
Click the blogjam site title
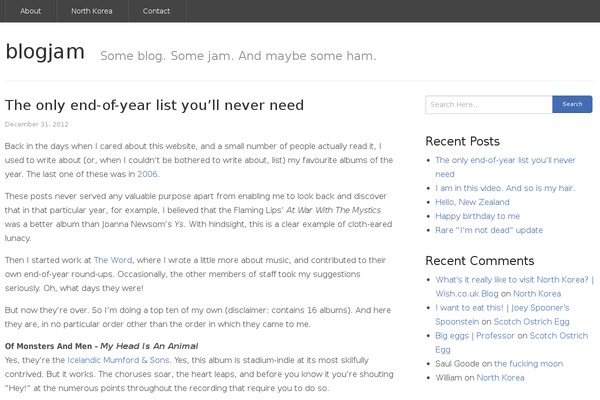point(45,51)
